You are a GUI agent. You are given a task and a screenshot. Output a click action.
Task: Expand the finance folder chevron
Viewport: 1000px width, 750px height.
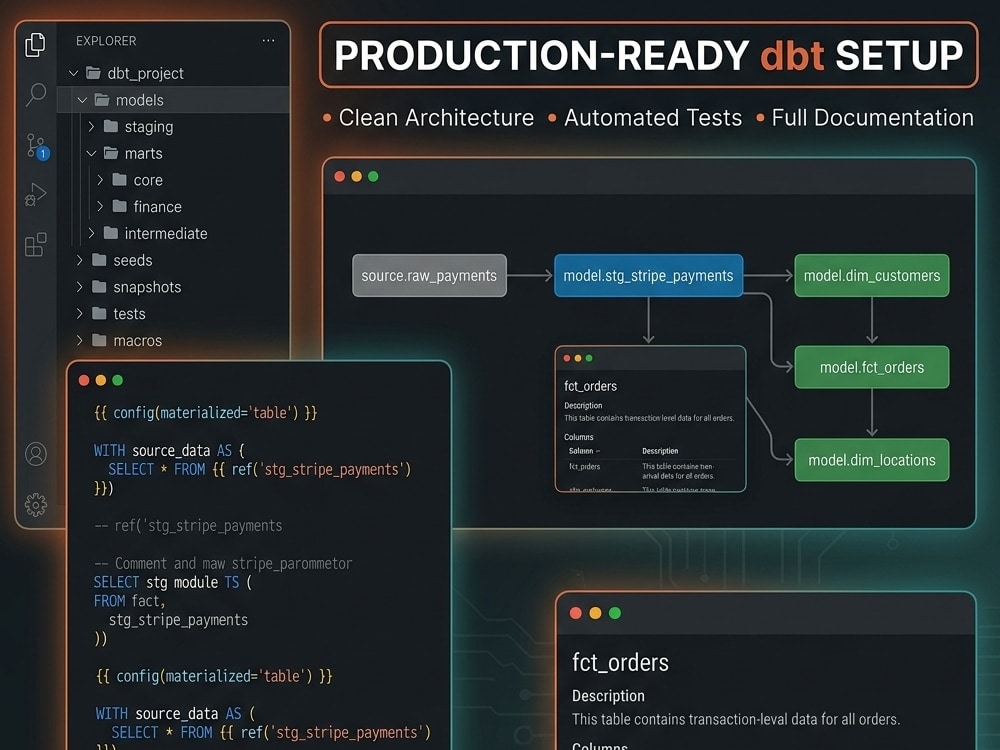pos(100,206)
